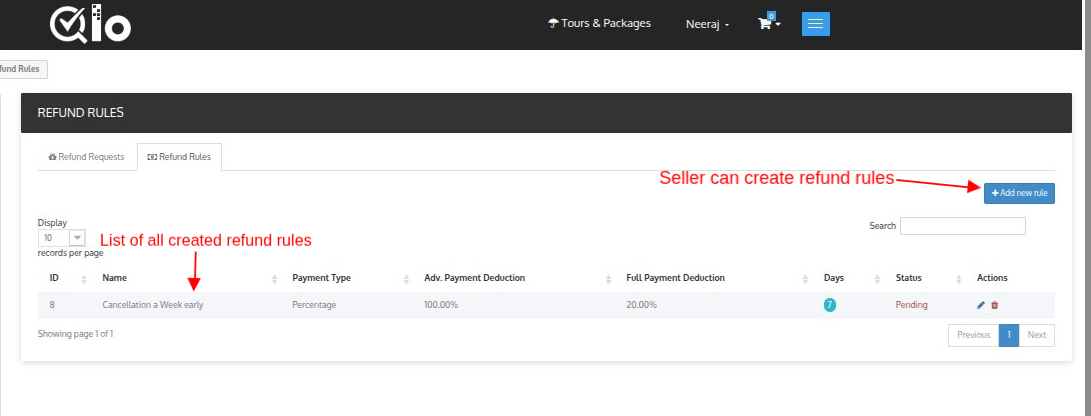Click the REFUND RULES panel heading
Screen dimensions: 1091x416
[x=81, y=113]
